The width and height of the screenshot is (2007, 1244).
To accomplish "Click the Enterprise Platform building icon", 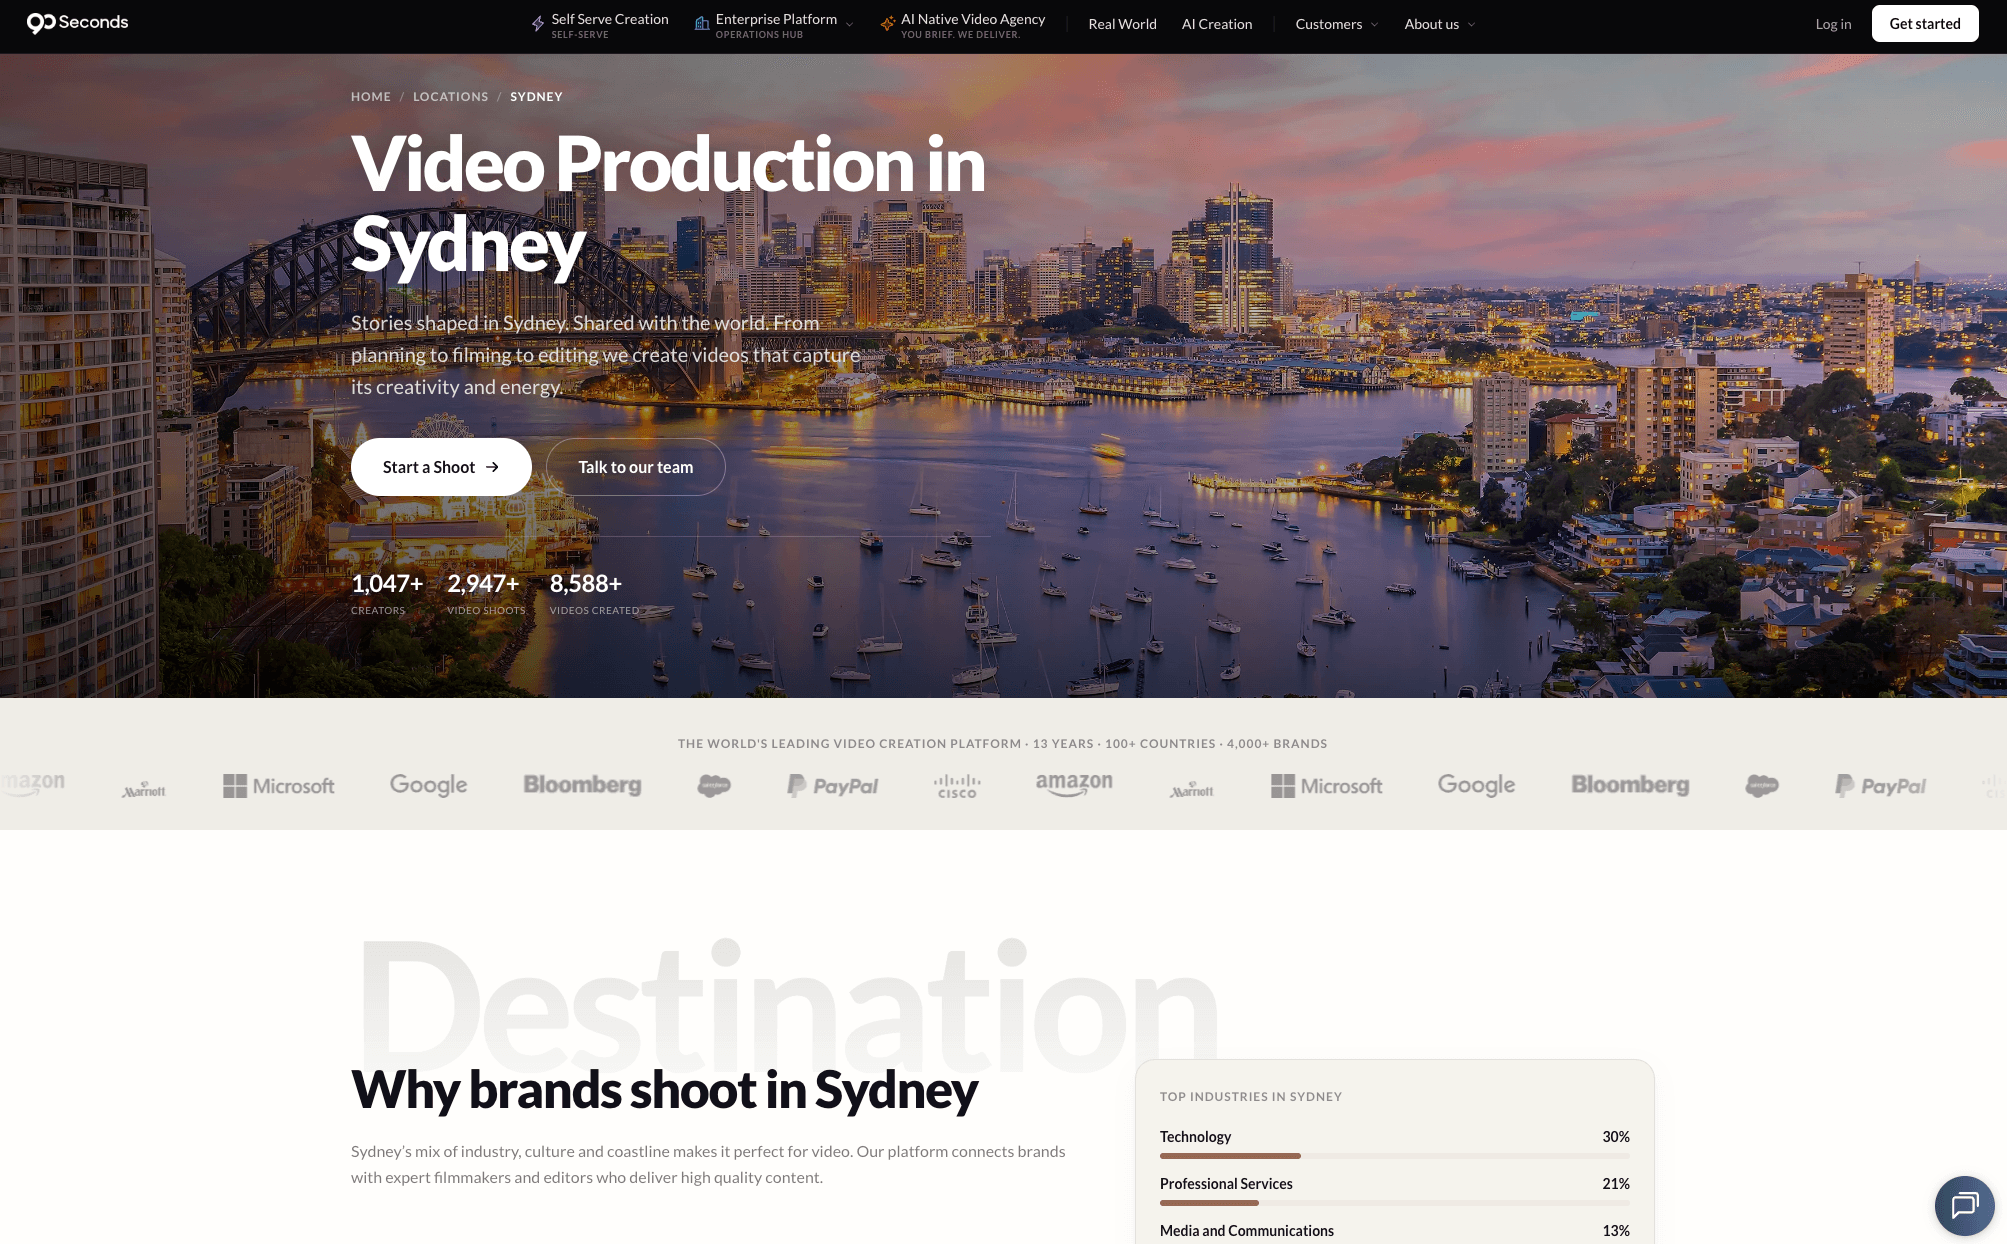I will click(702, 24).
